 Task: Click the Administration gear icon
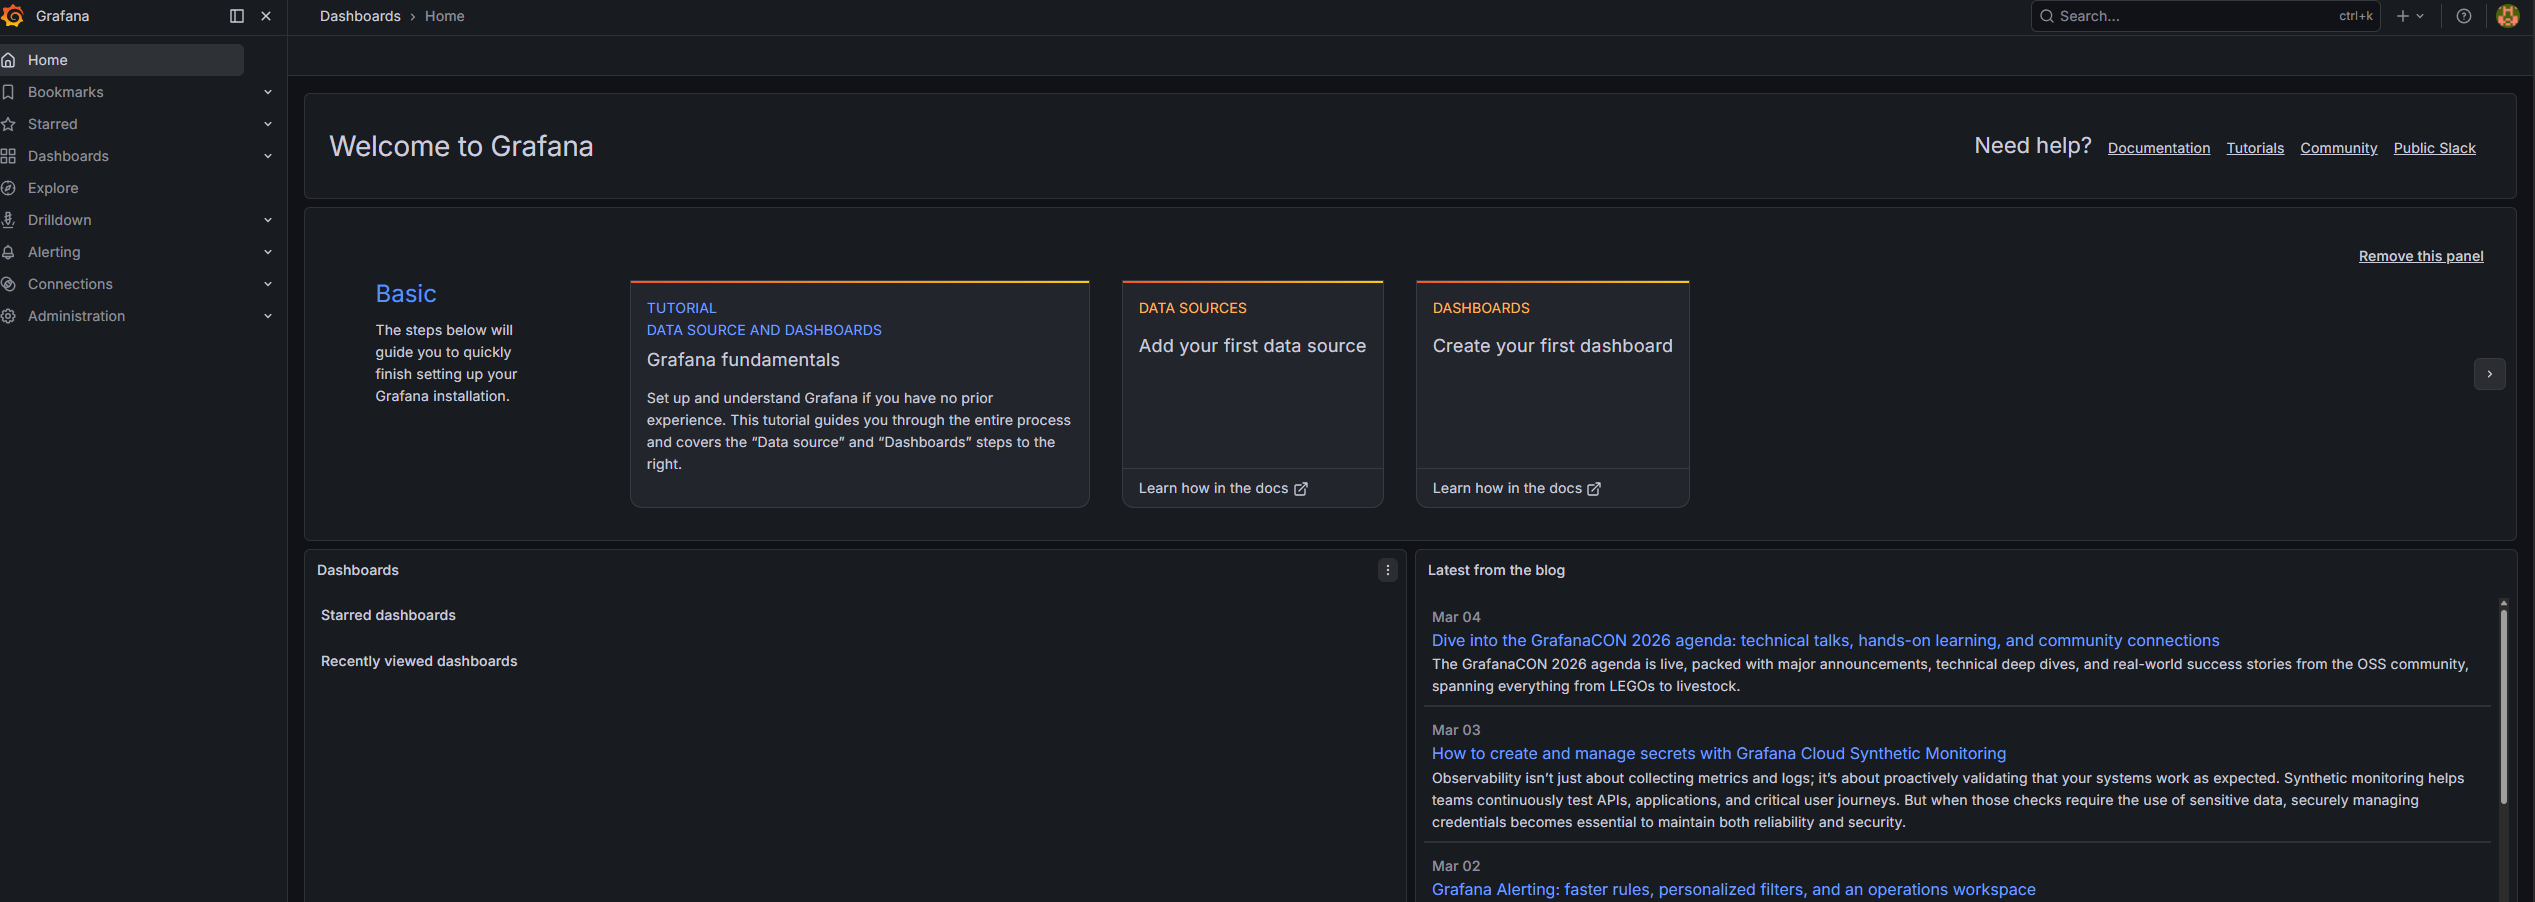(x=8, y=316)
